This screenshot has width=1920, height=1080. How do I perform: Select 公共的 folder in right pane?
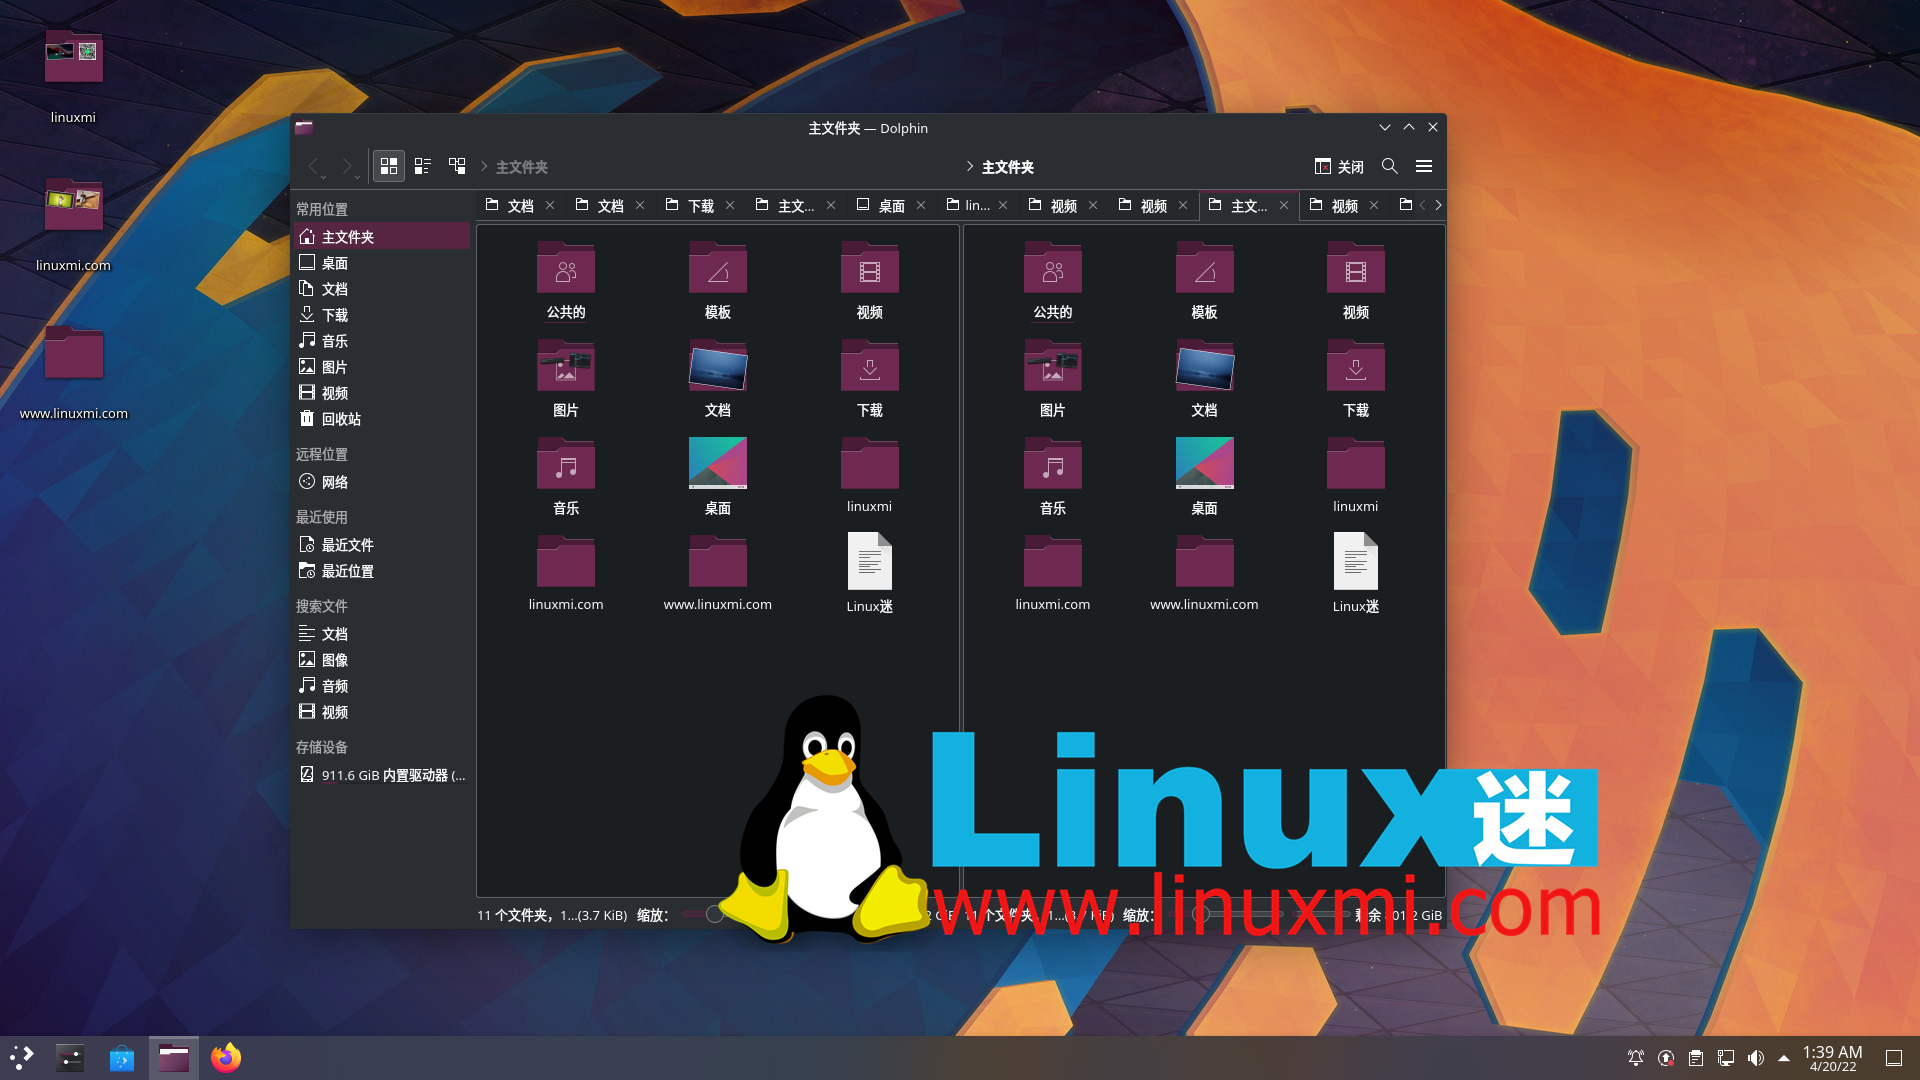click(x=1053, y=280)
